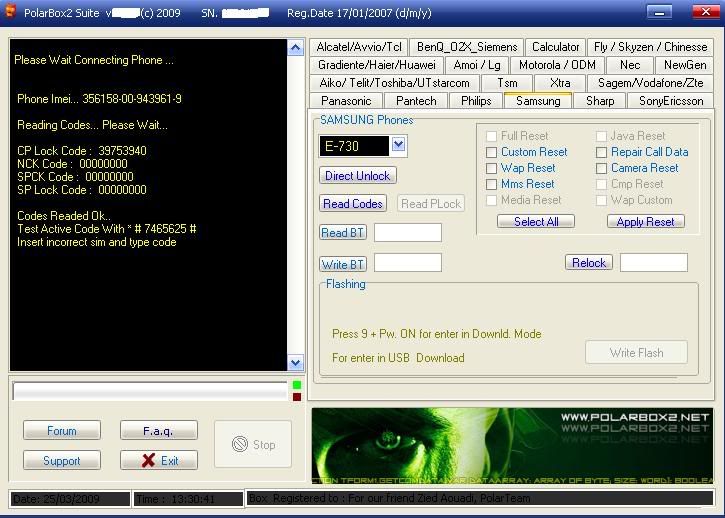Open the Philips tab
The image size is (725, 518).
click(476, 101)
